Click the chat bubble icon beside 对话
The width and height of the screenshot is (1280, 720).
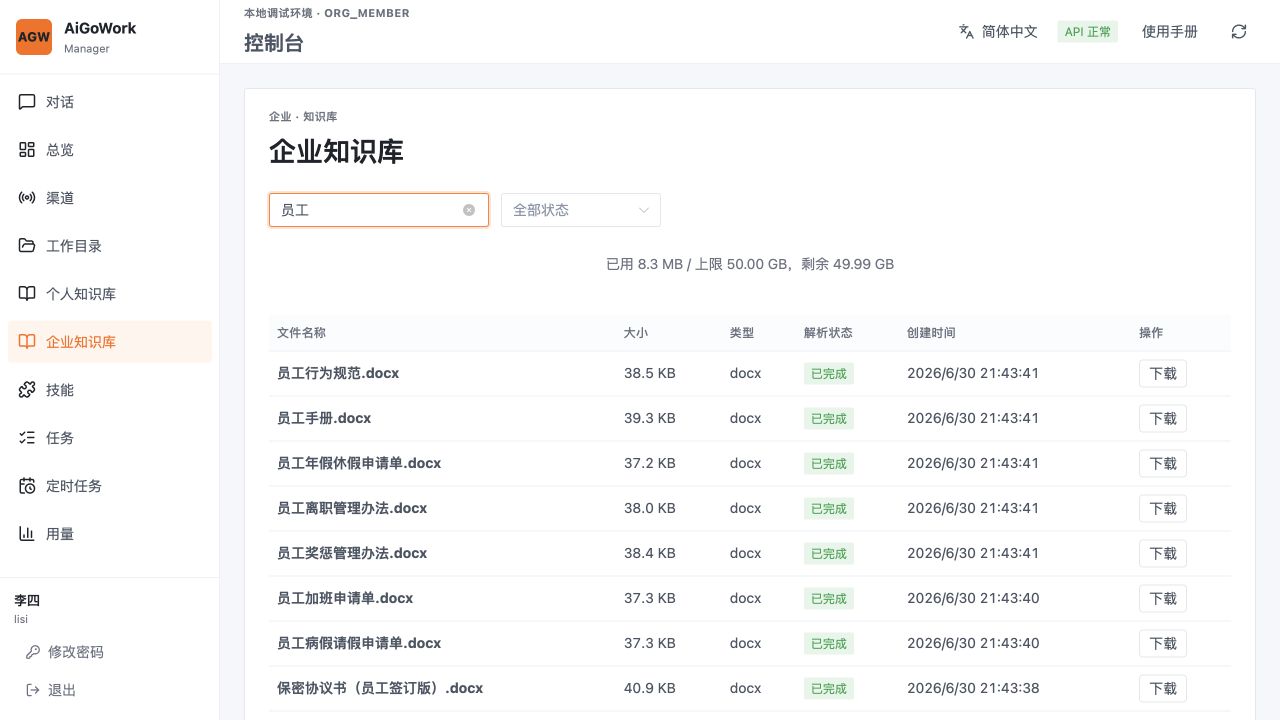coord(27,102)
